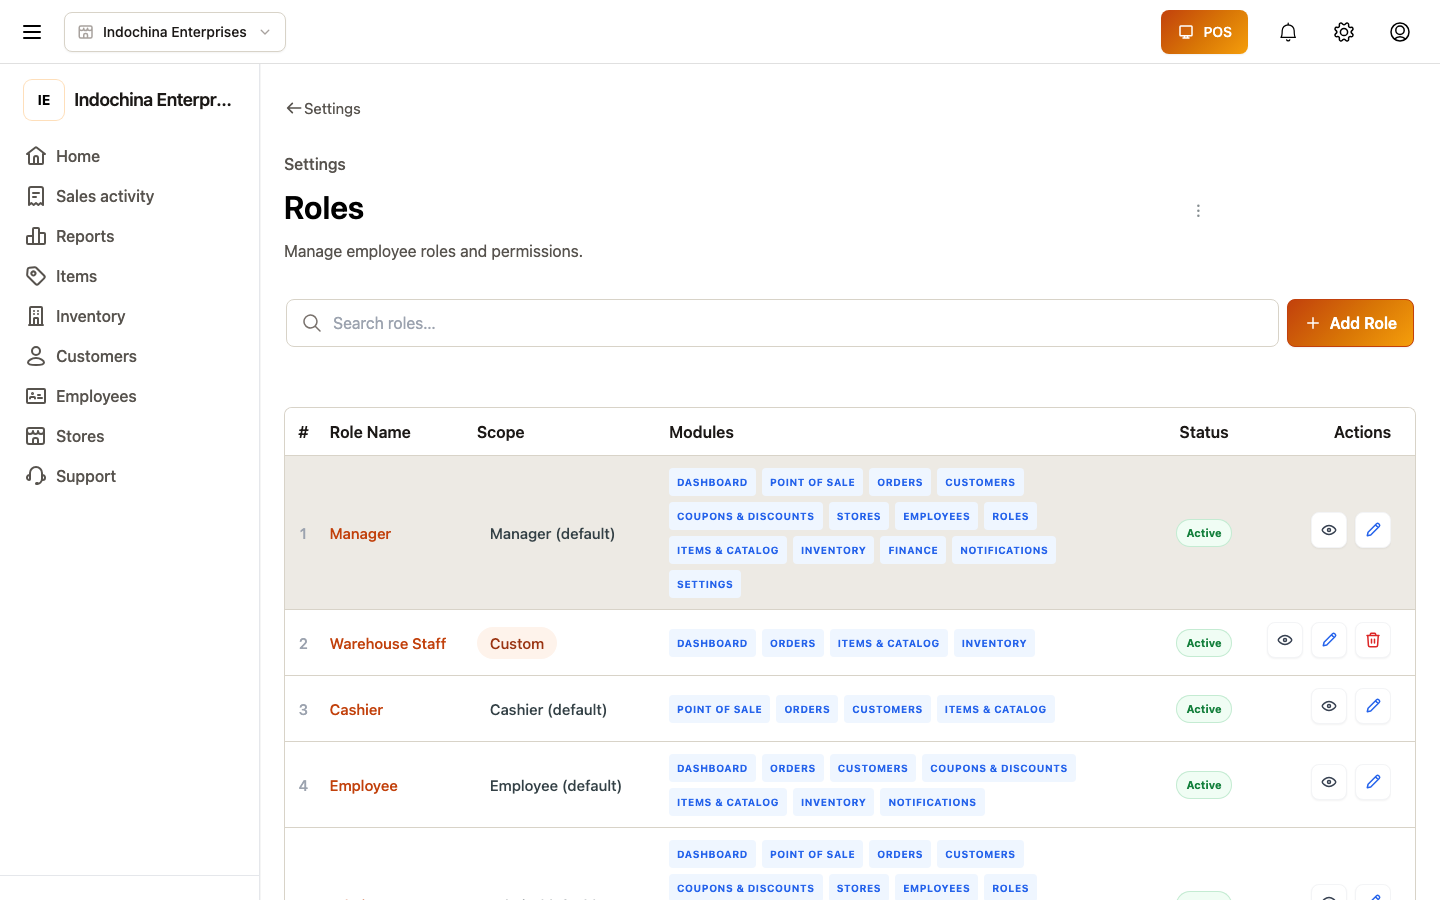Click 'Employee (default)' scope cell
The width and height of the screenshot is (1440, 900).
click(x=556, y=786)
